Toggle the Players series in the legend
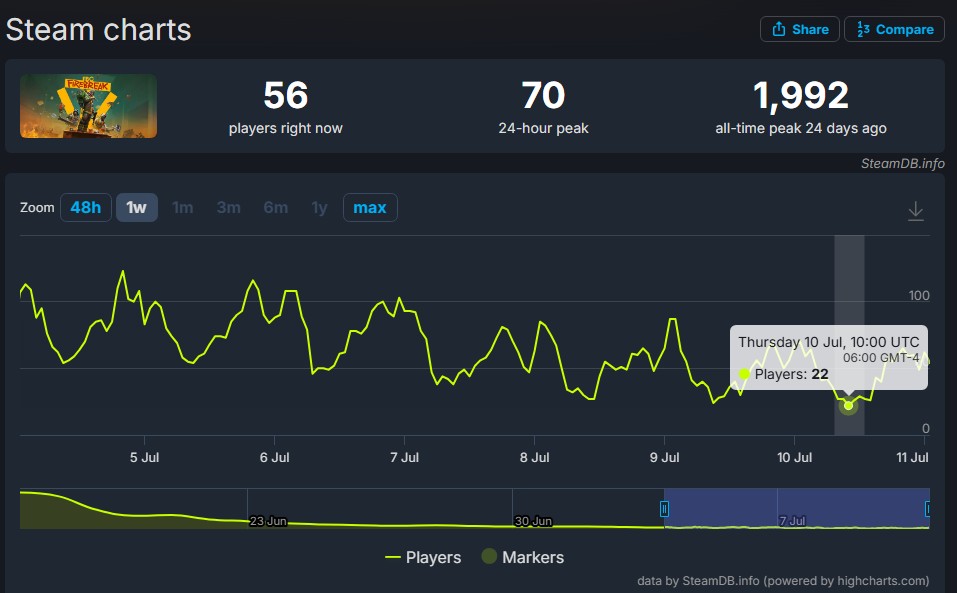 click(423, 557)
